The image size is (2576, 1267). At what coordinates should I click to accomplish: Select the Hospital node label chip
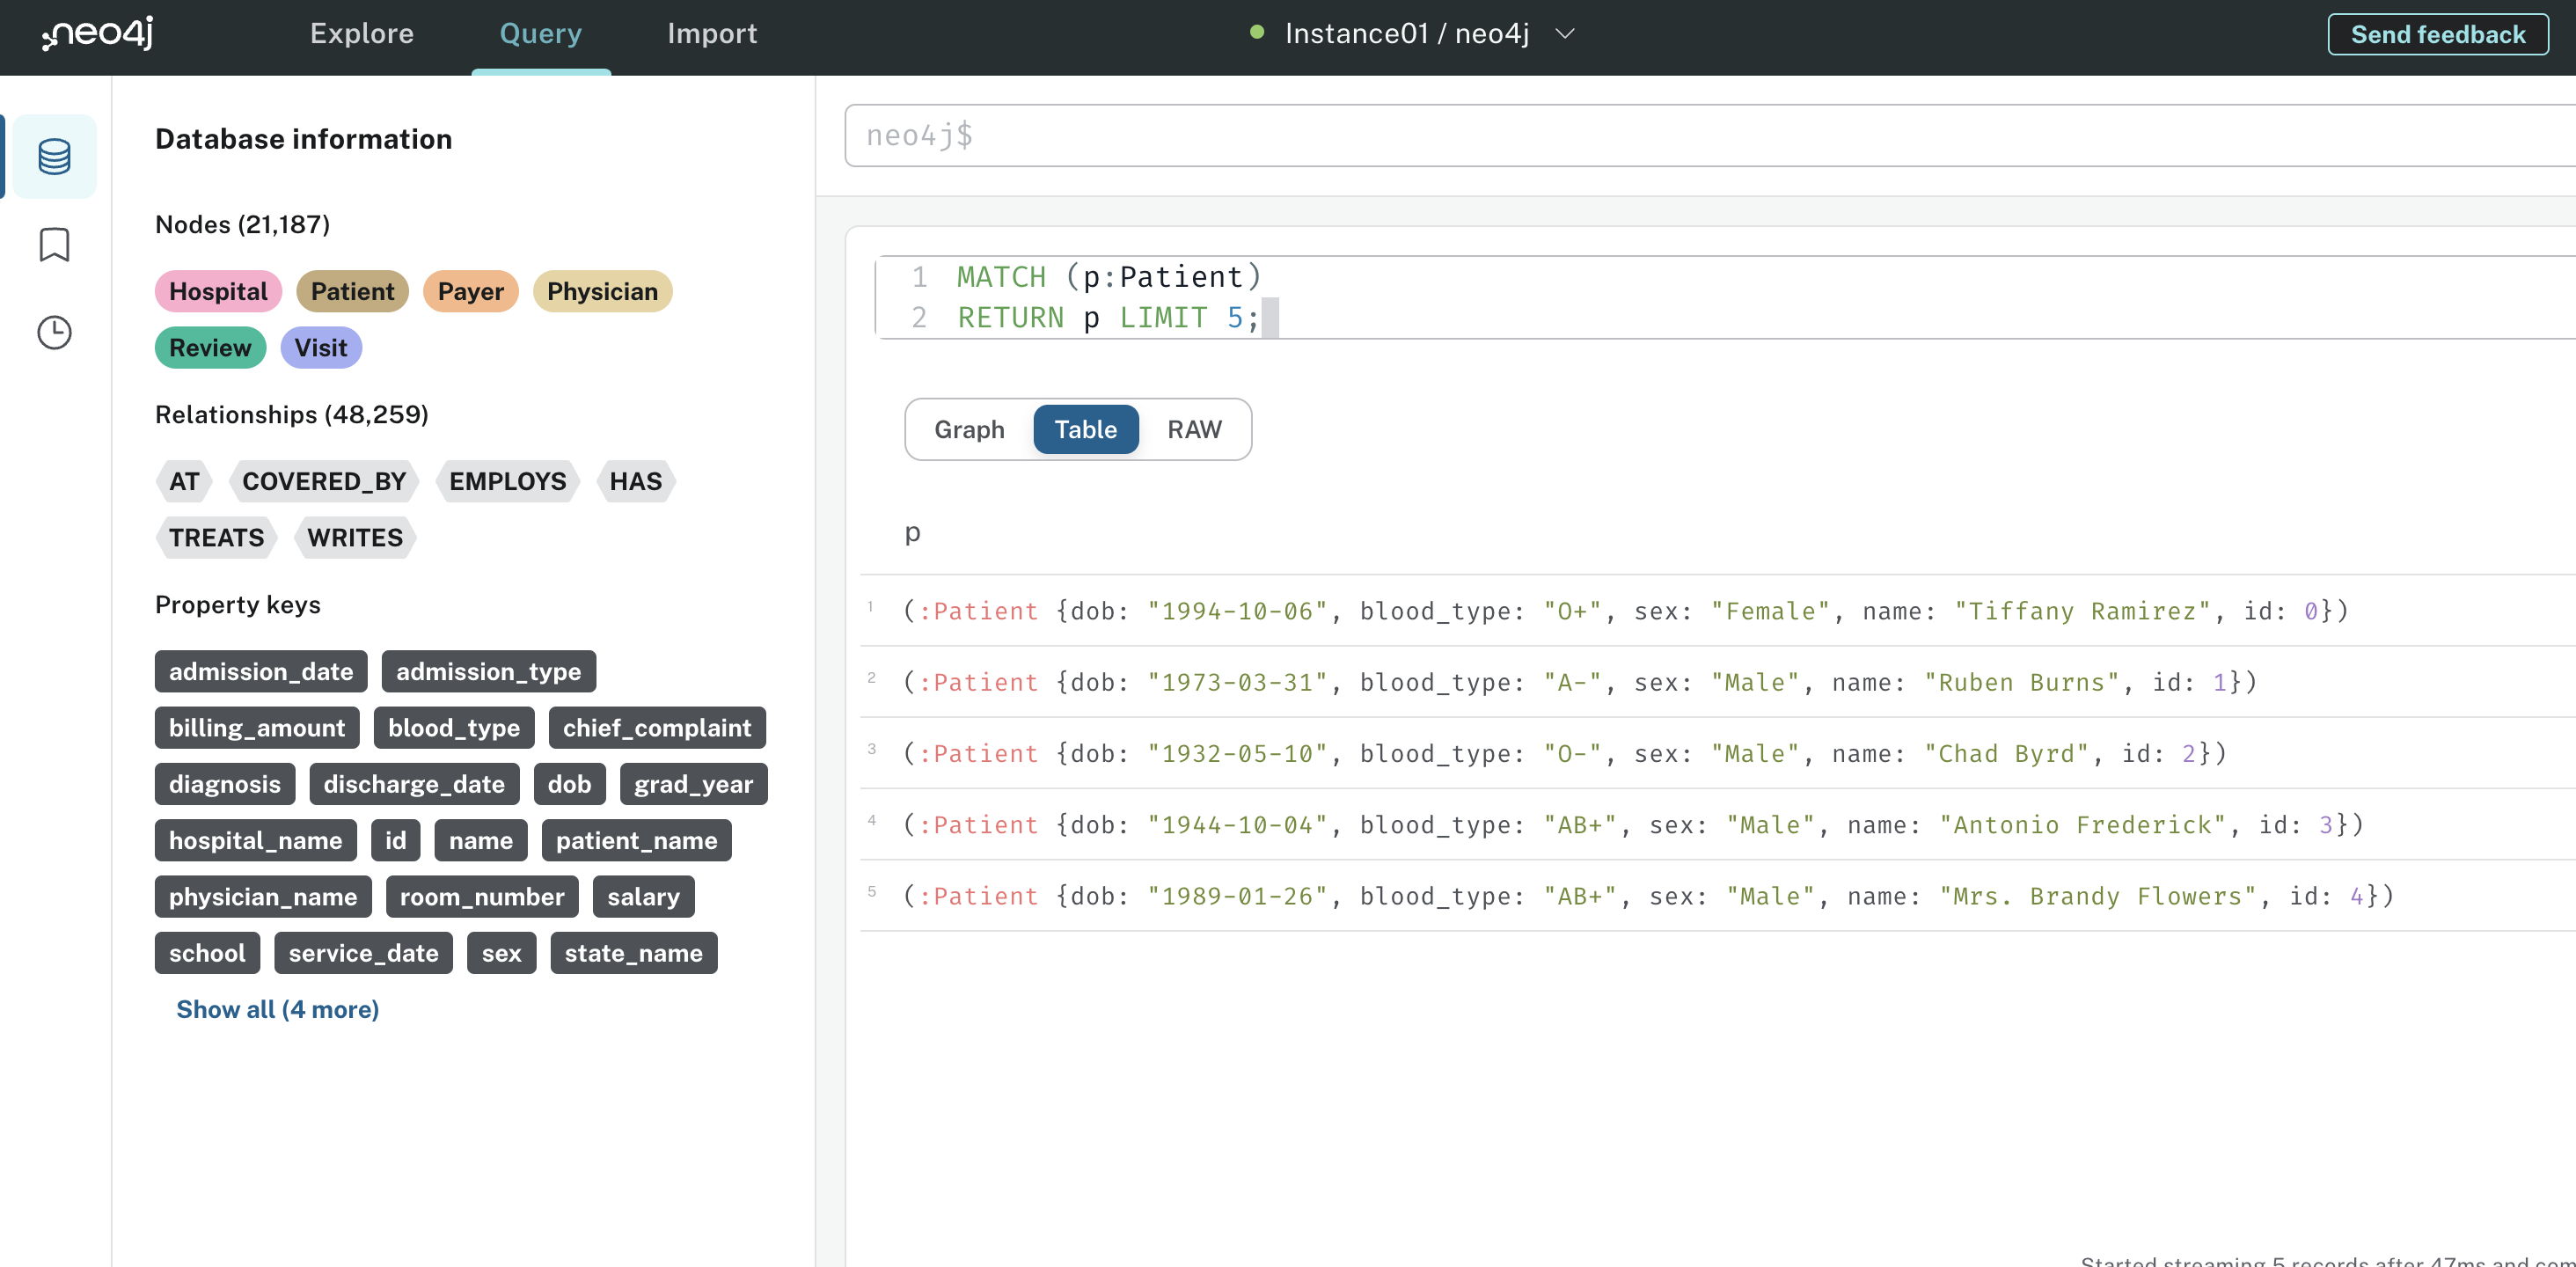tap(218, 291)
